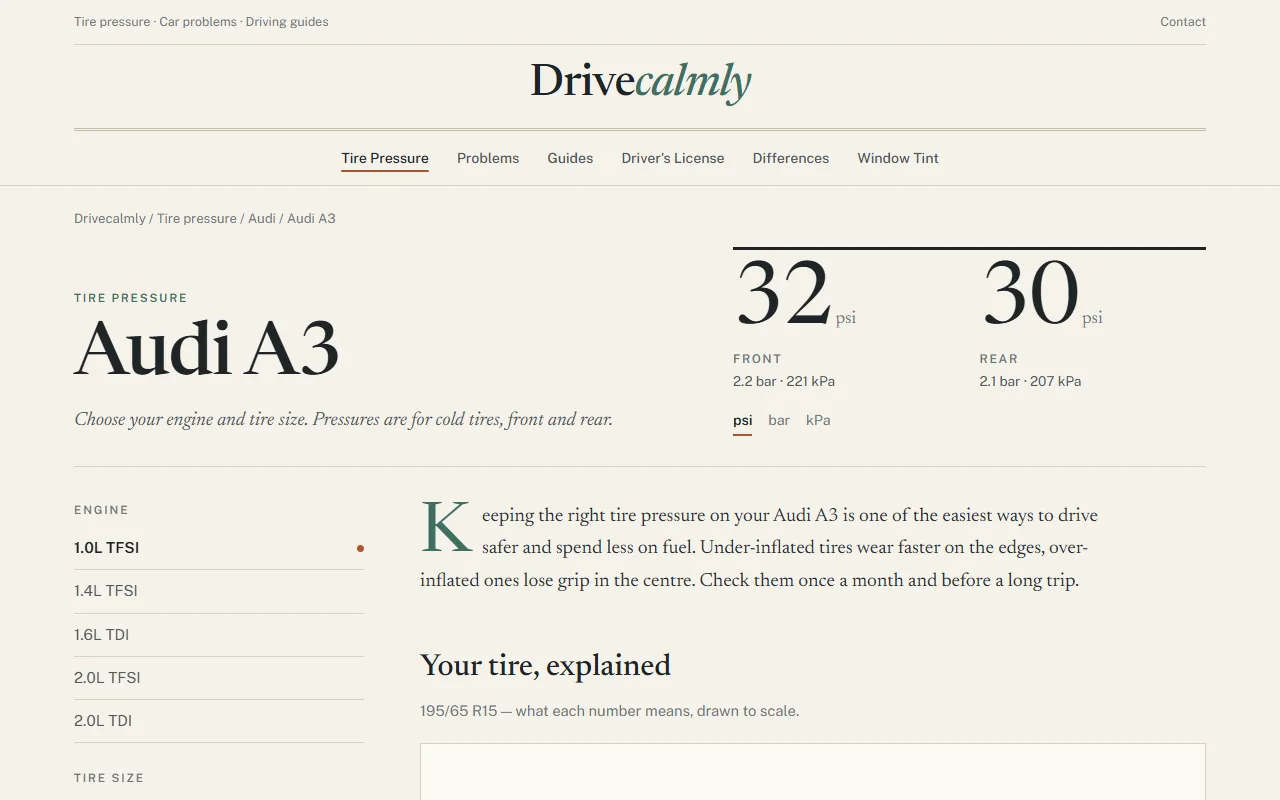Click the ENGINE section label
This screenshot has width=1280, height=800.
click(101, 510)
